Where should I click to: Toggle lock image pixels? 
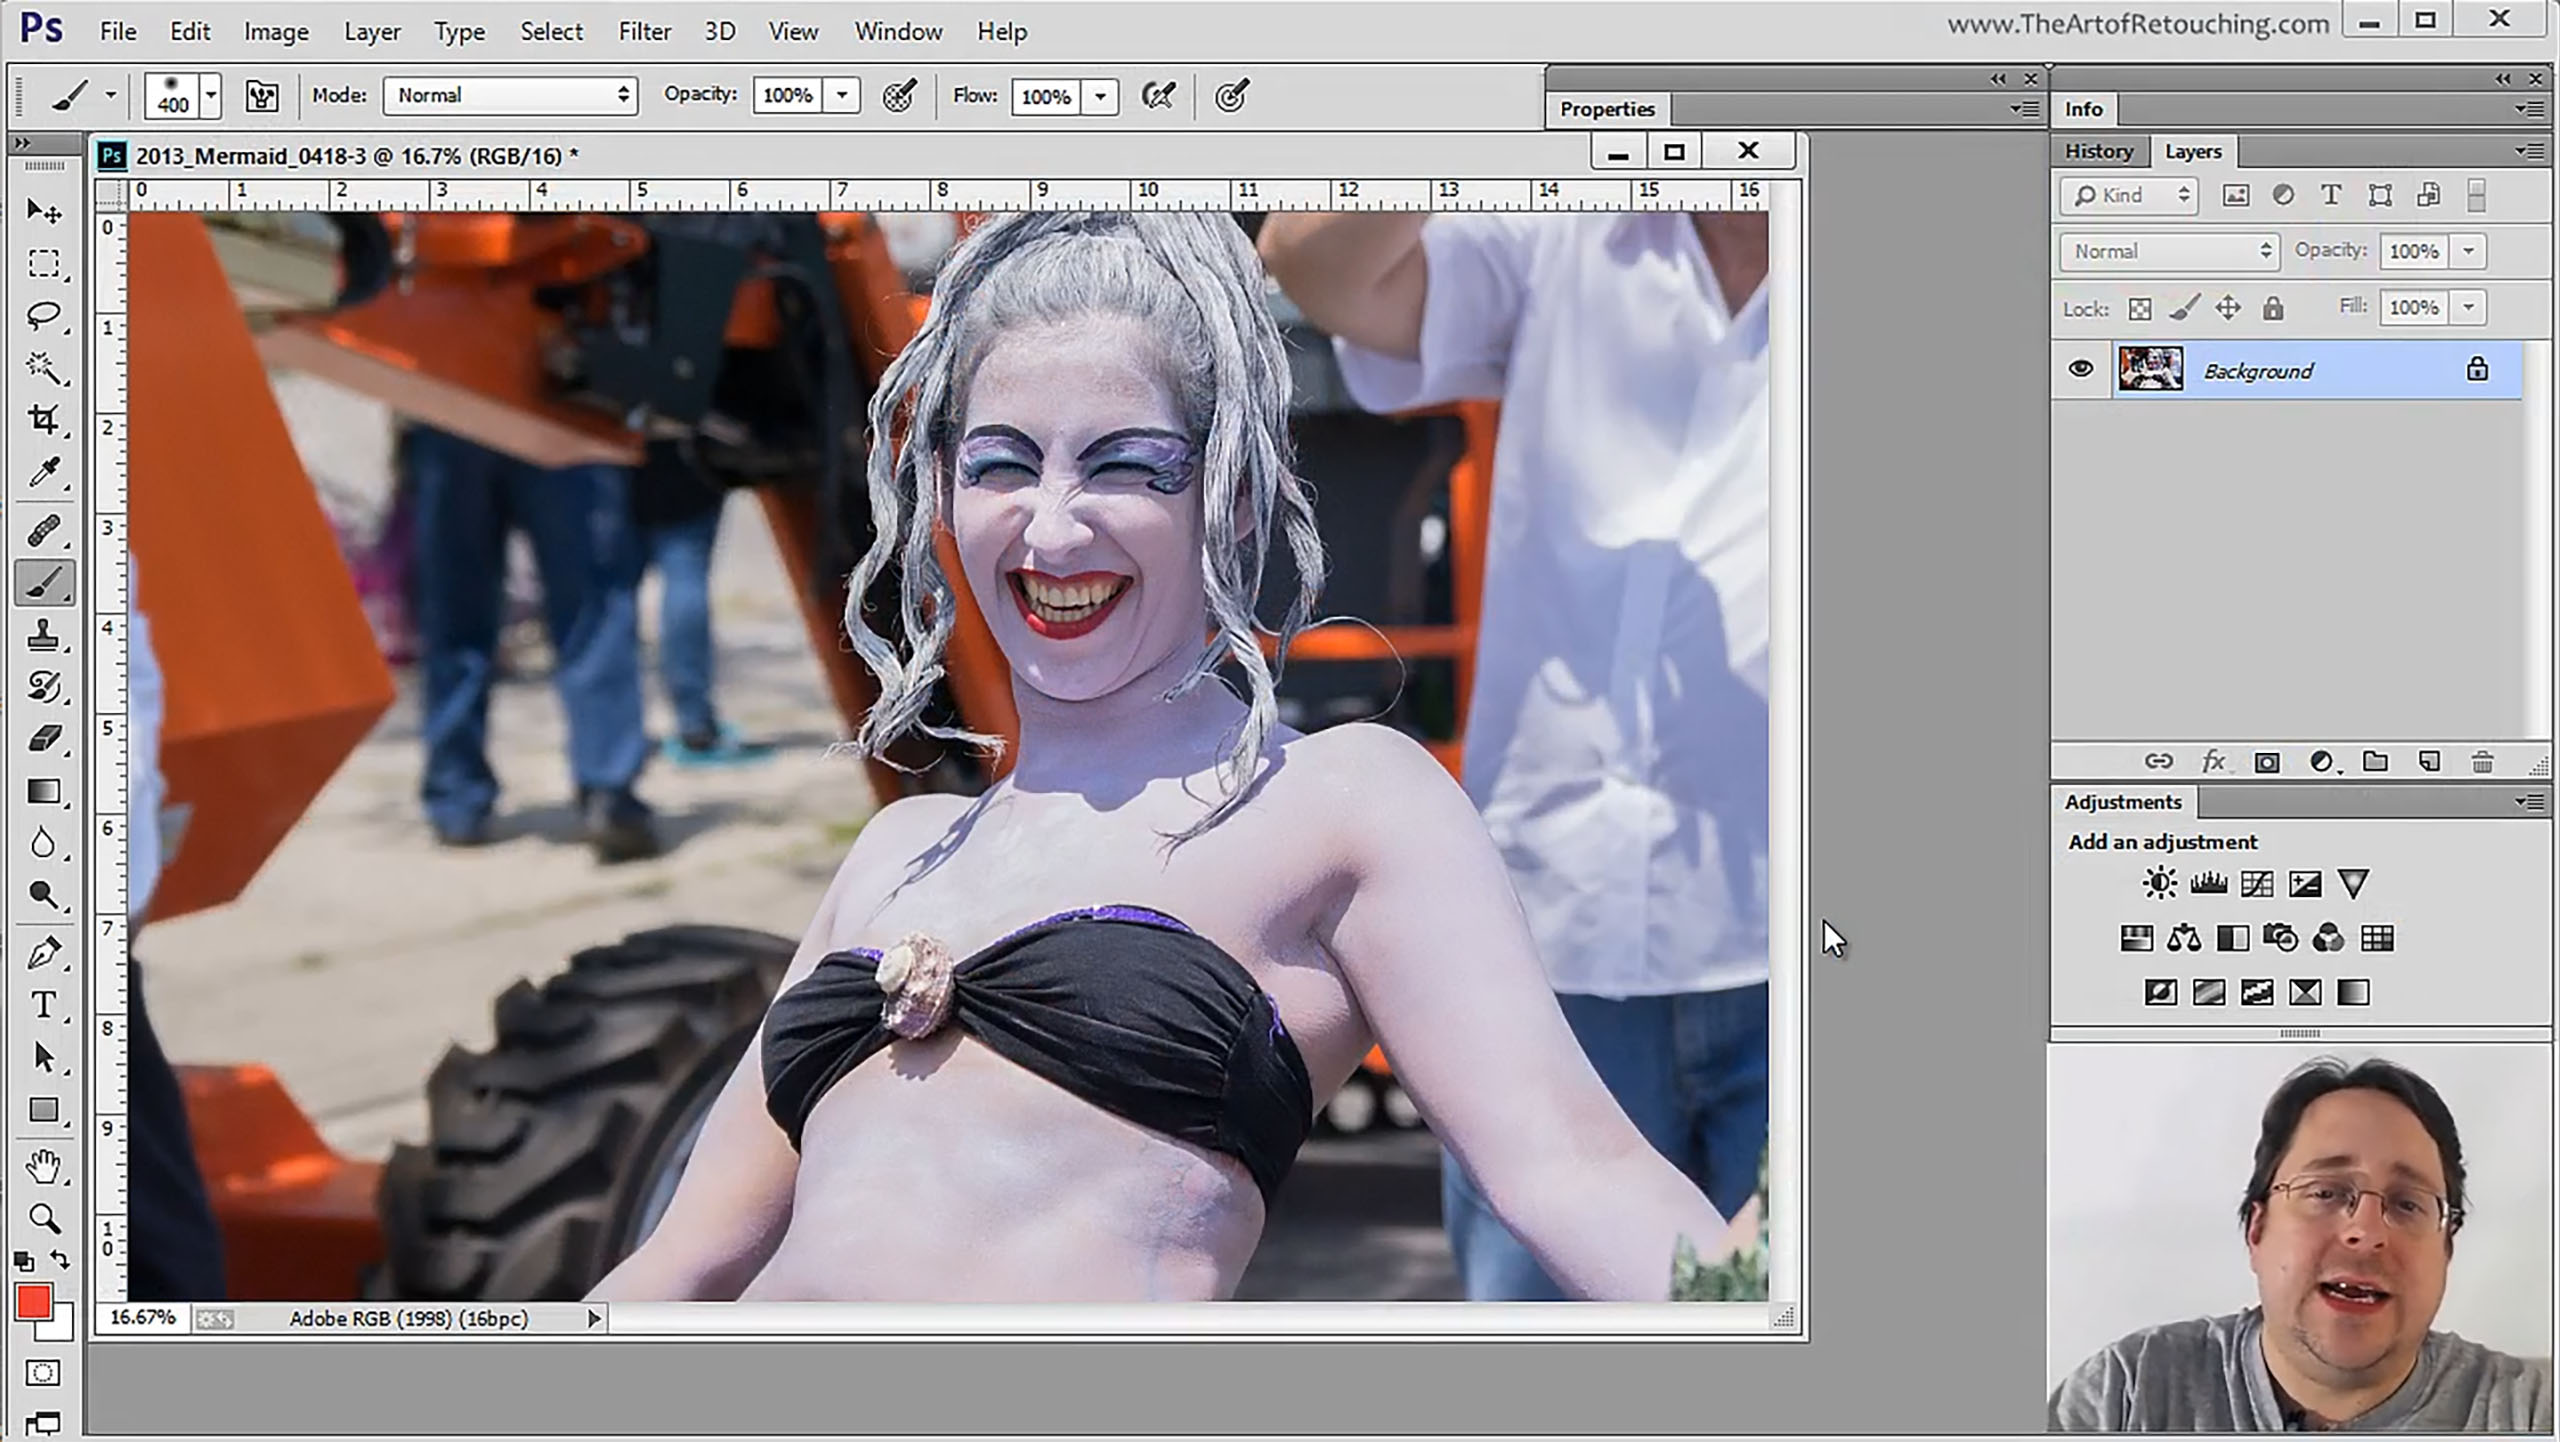(2184, 309)
